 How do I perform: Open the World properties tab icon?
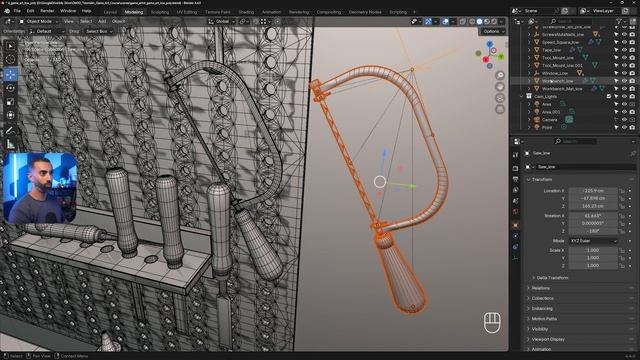516,211
